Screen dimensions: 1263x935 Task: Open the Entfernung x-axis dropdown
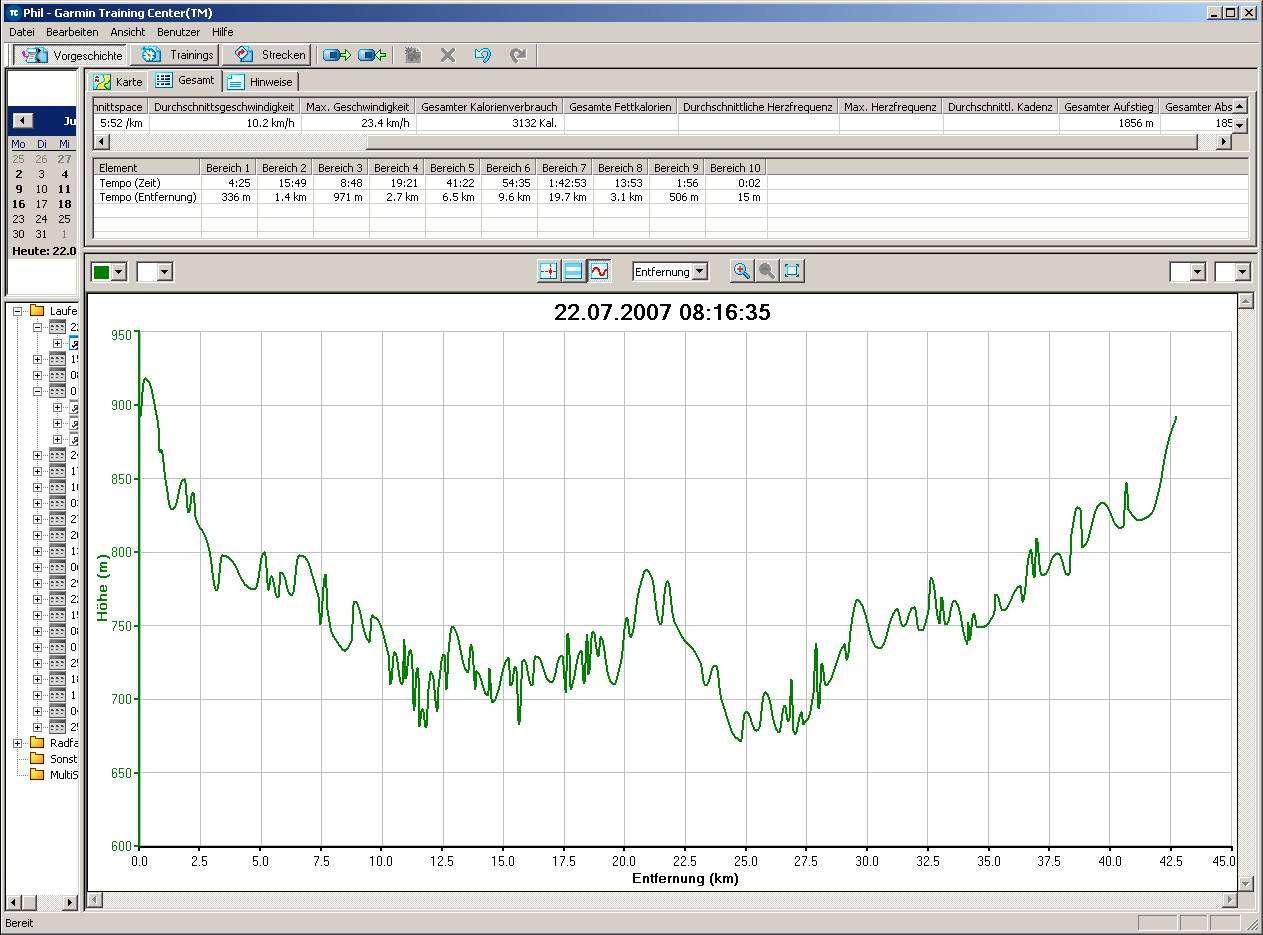tap(700, 271)
